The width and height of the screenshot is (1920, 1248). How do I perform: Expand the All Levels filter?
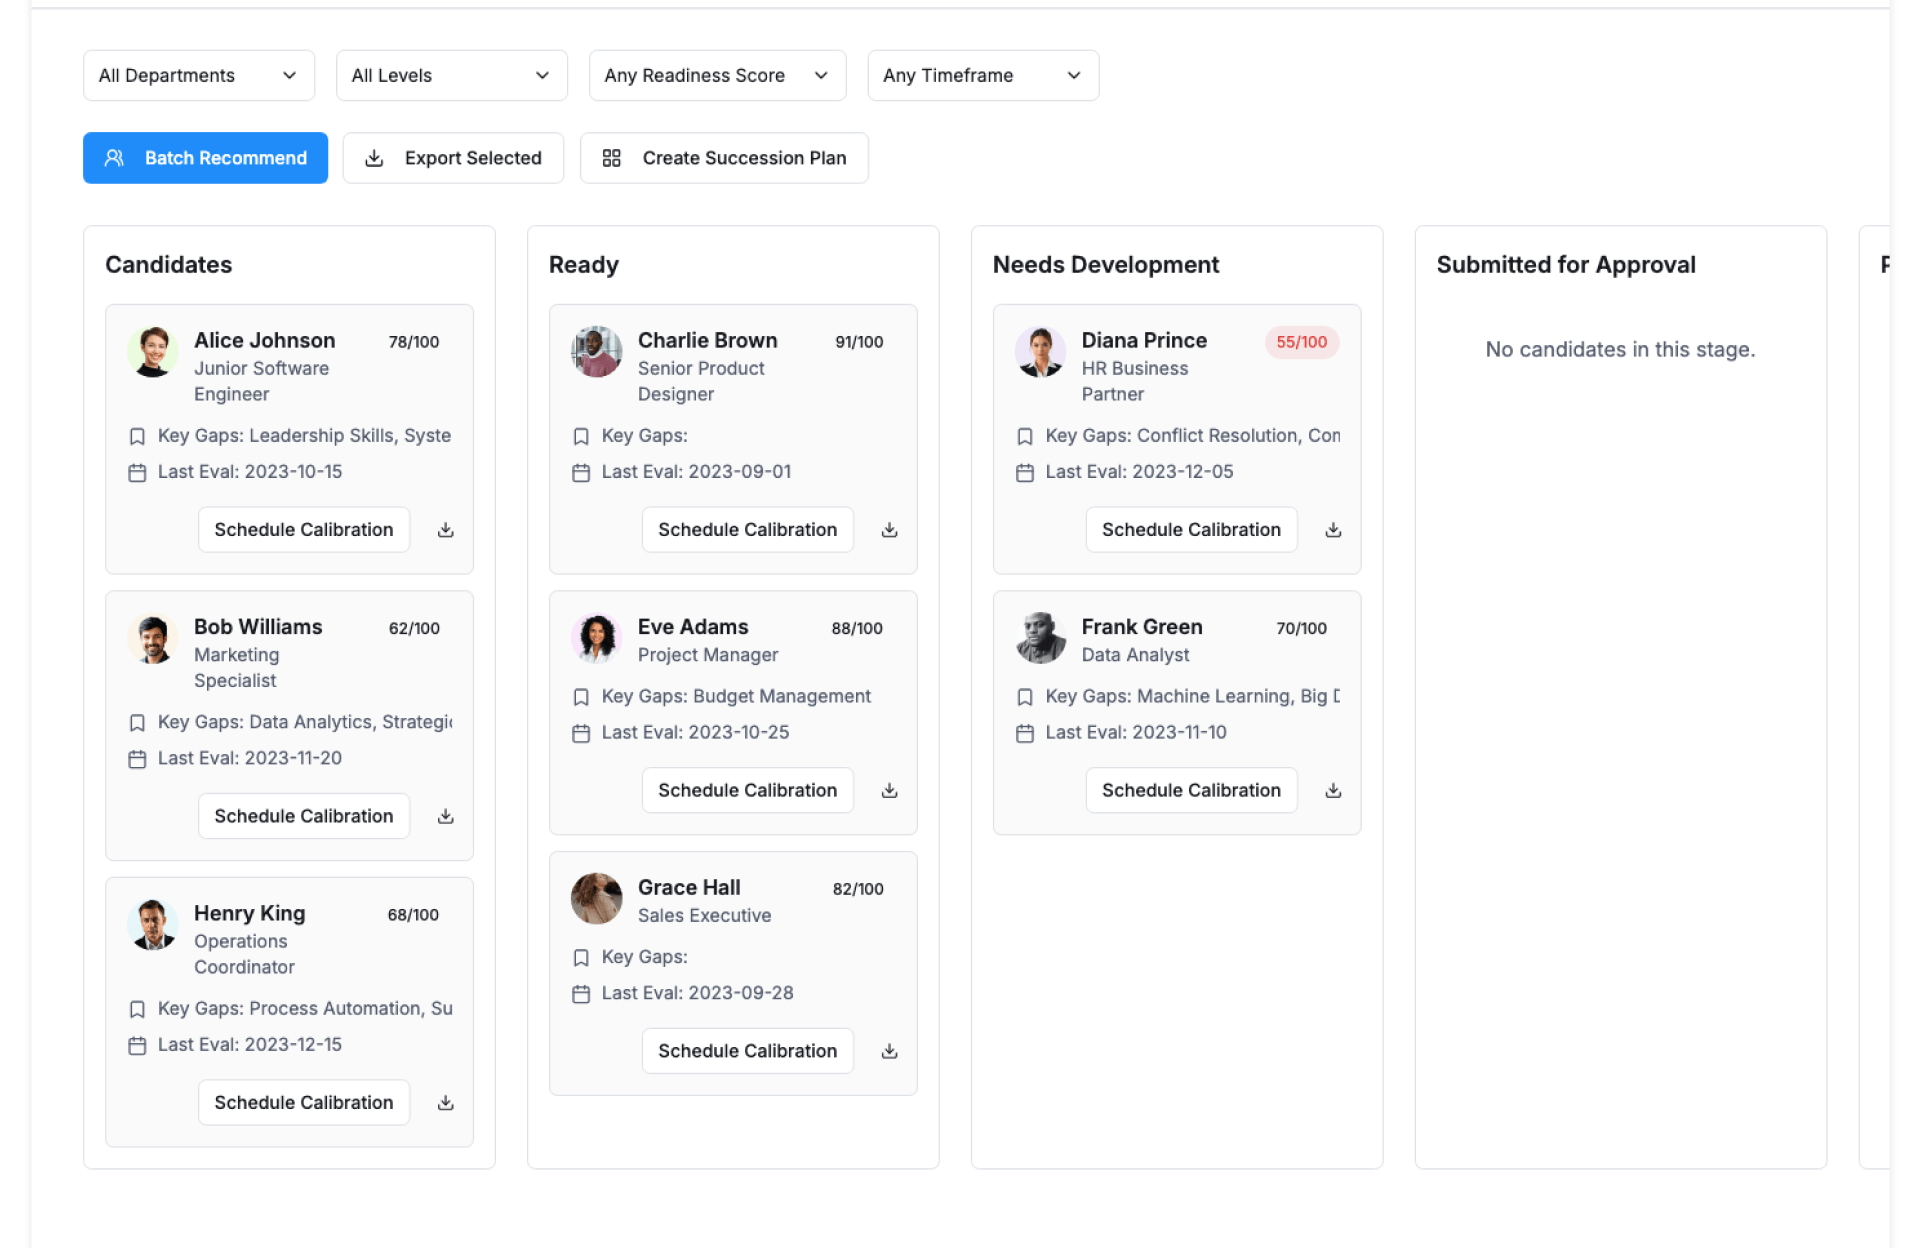click(x=451, y=76)
